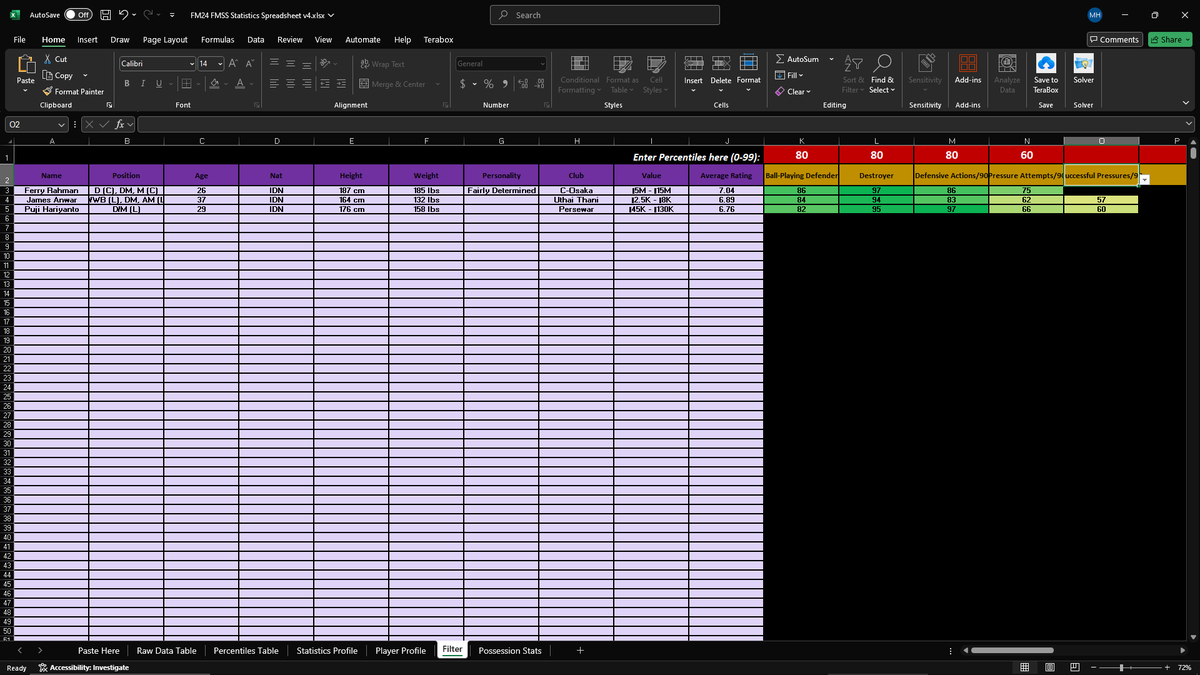Open the Format cells menu
The height and width of the screenshot is (675, 1200).
(x=748, y=71)
